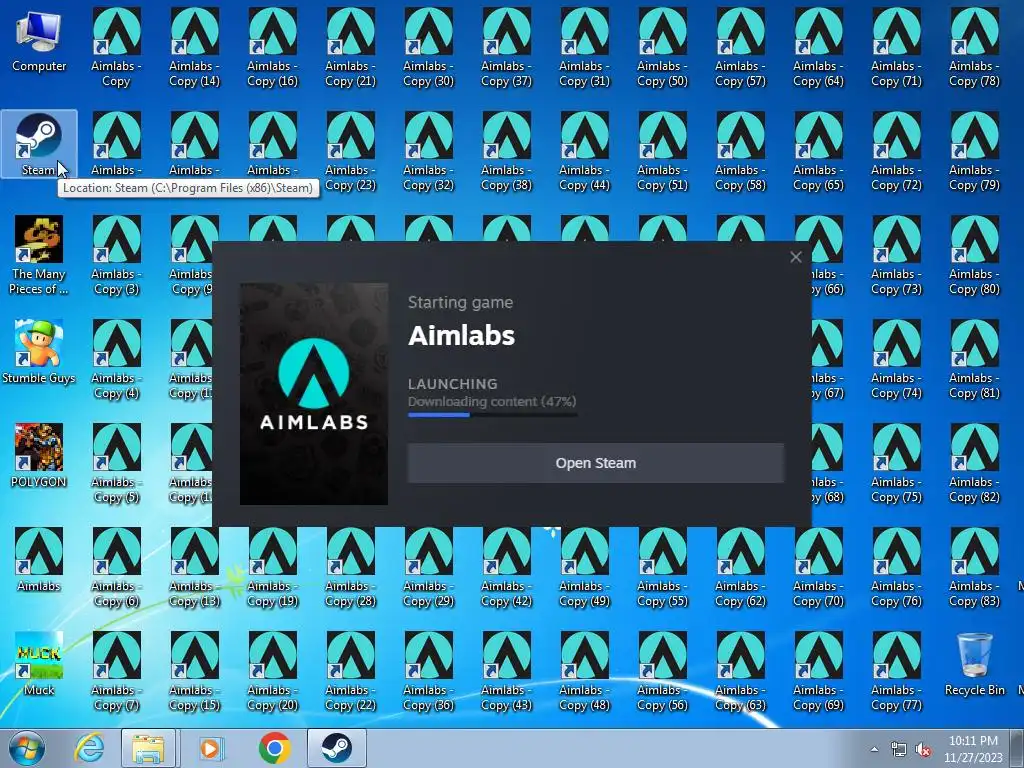1024x768 pixels.
Task: Select the Aimlabs - Copy (48) shortcut
Action: [584, 671]
